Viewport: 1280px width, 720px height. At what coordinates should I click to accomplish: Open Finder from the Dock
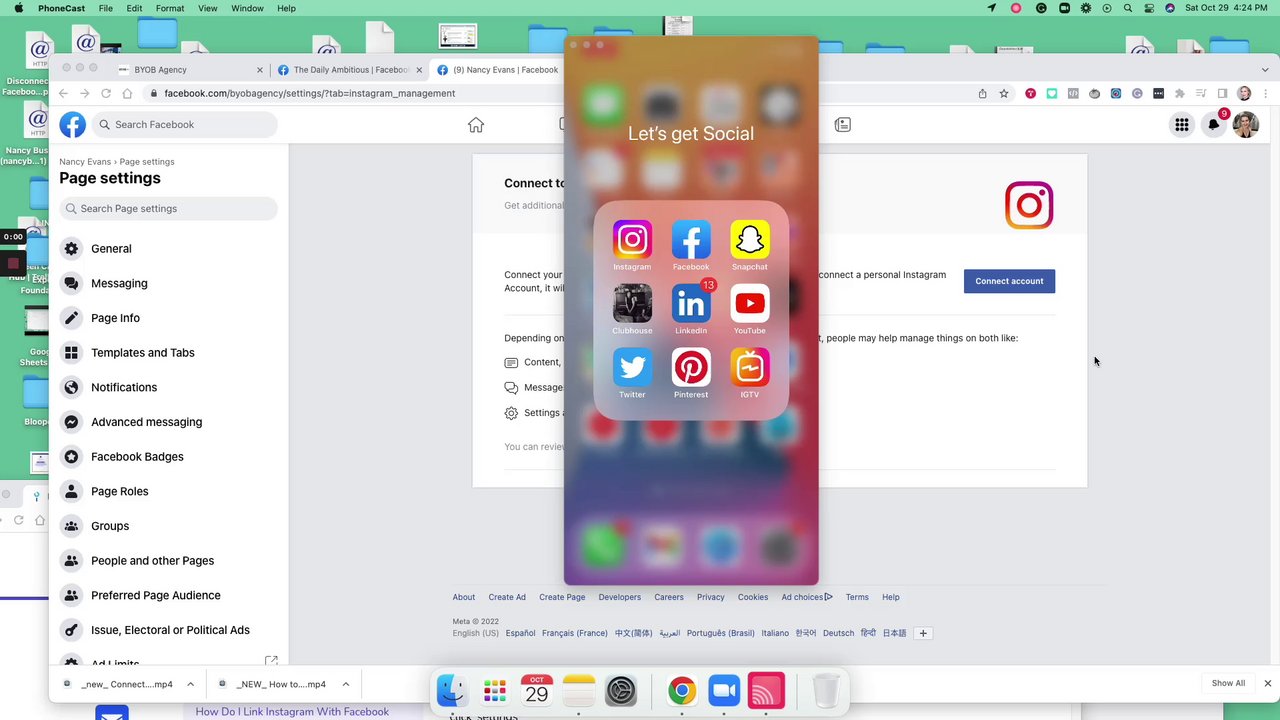pos(452,691)
